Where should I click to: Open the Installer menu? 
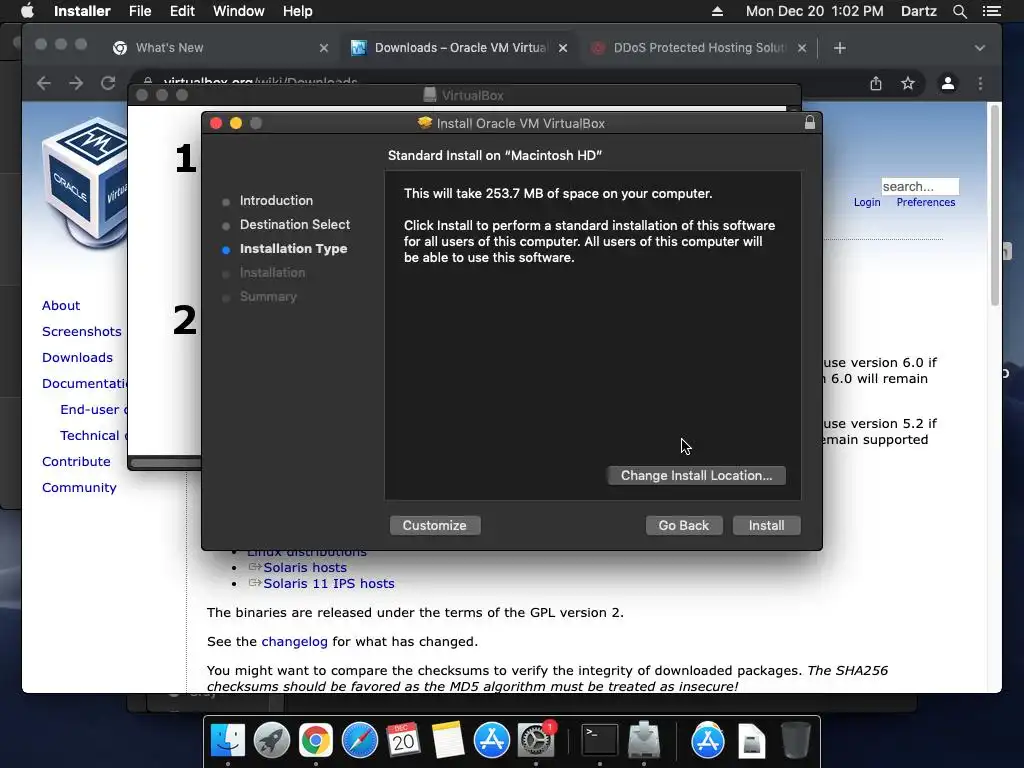pos(82,11)
